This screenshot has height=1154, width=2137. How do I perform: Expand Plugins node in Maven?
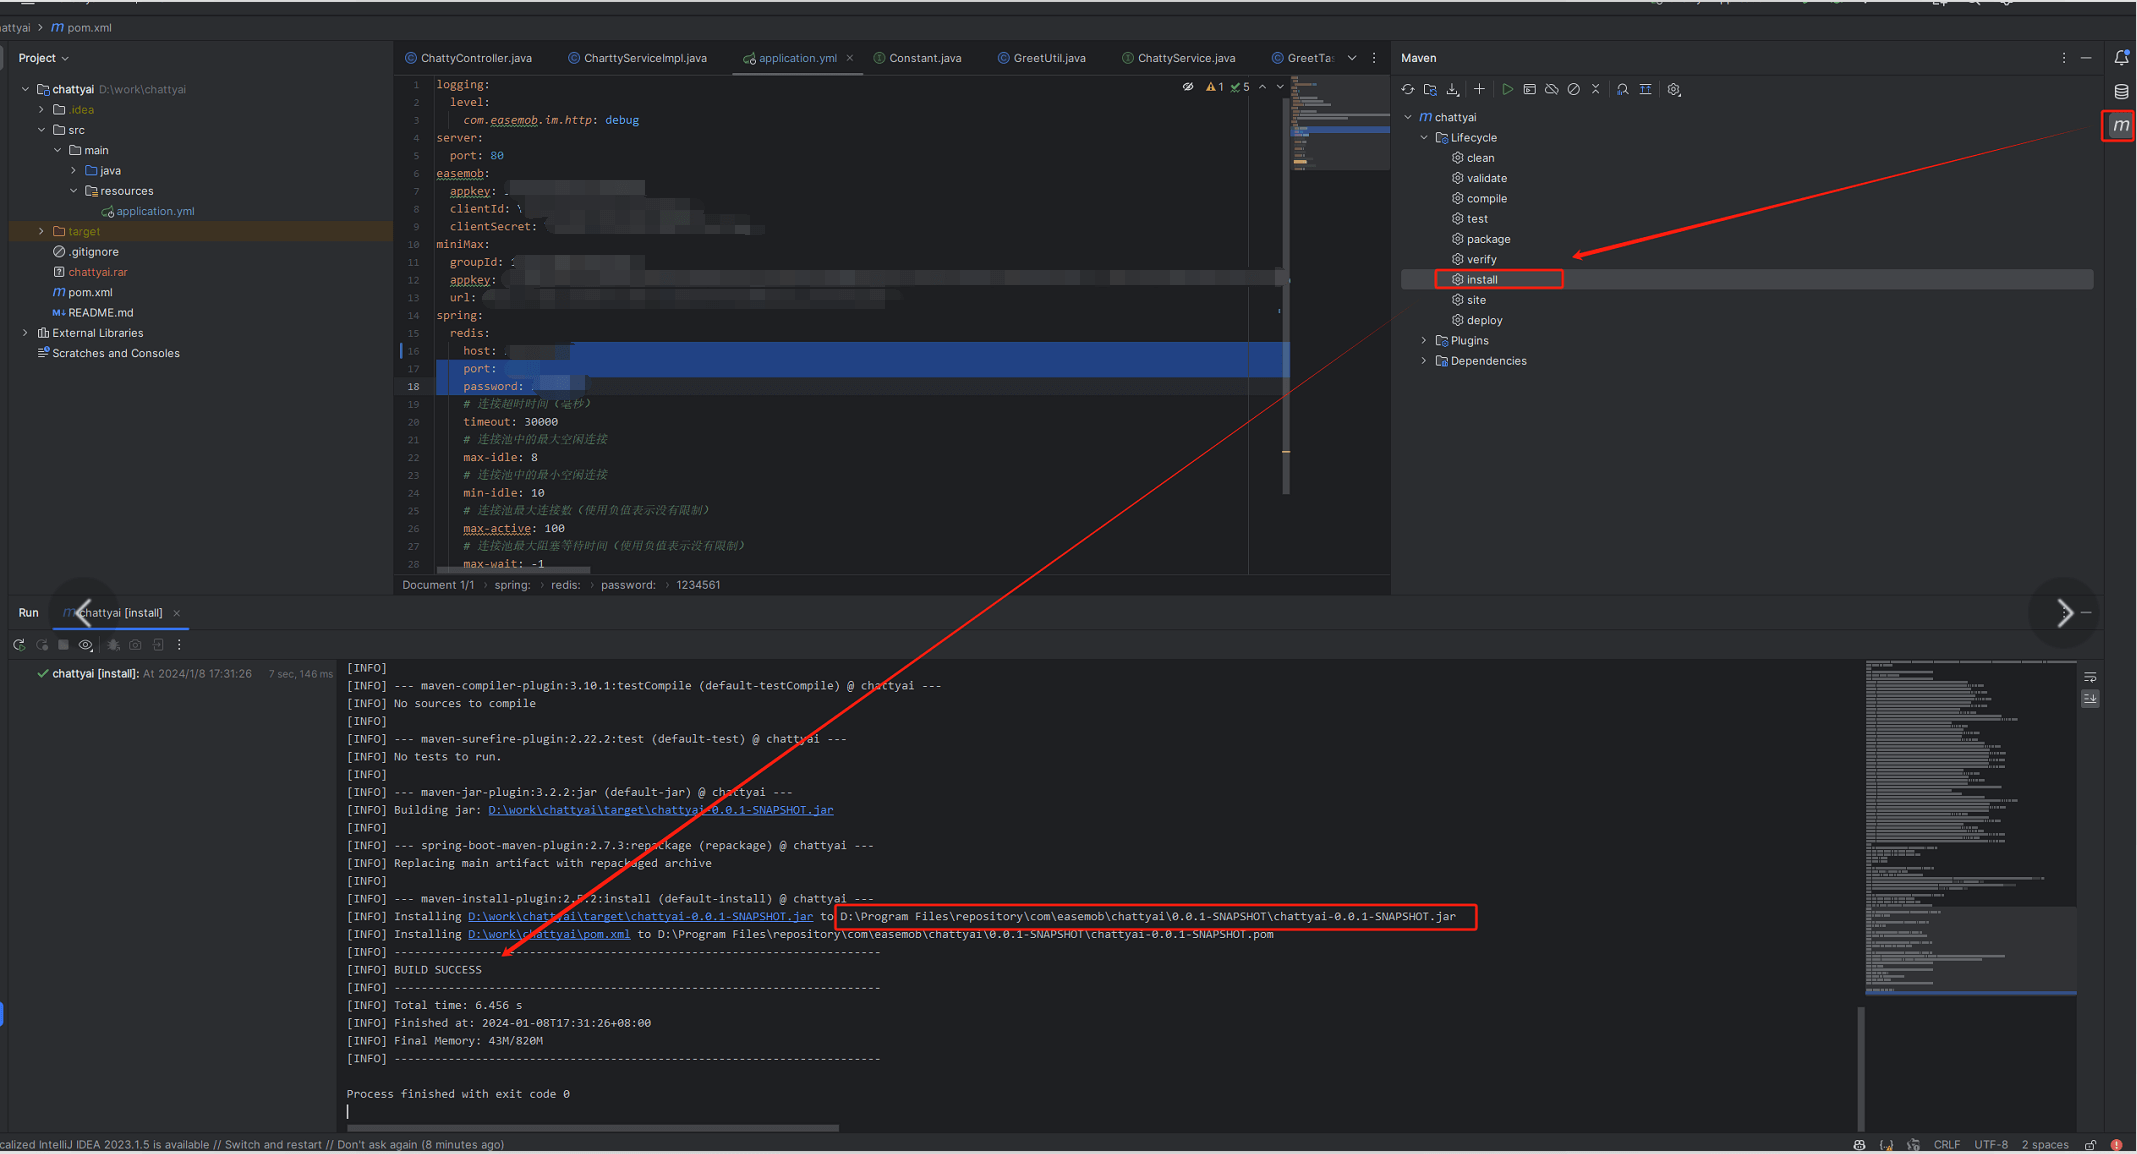pos(1424,341)
